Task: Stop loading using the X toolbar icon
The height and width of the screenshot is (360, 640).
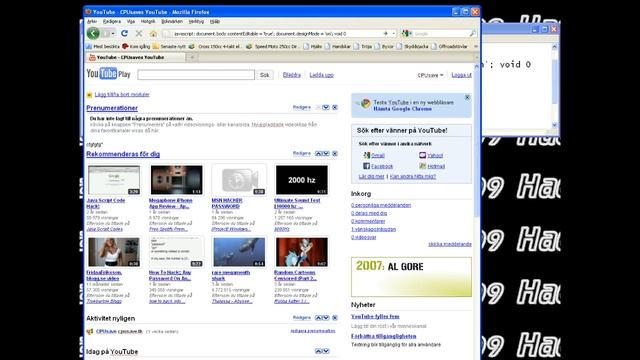Action: pyautogui.click(x=139, y=33)
